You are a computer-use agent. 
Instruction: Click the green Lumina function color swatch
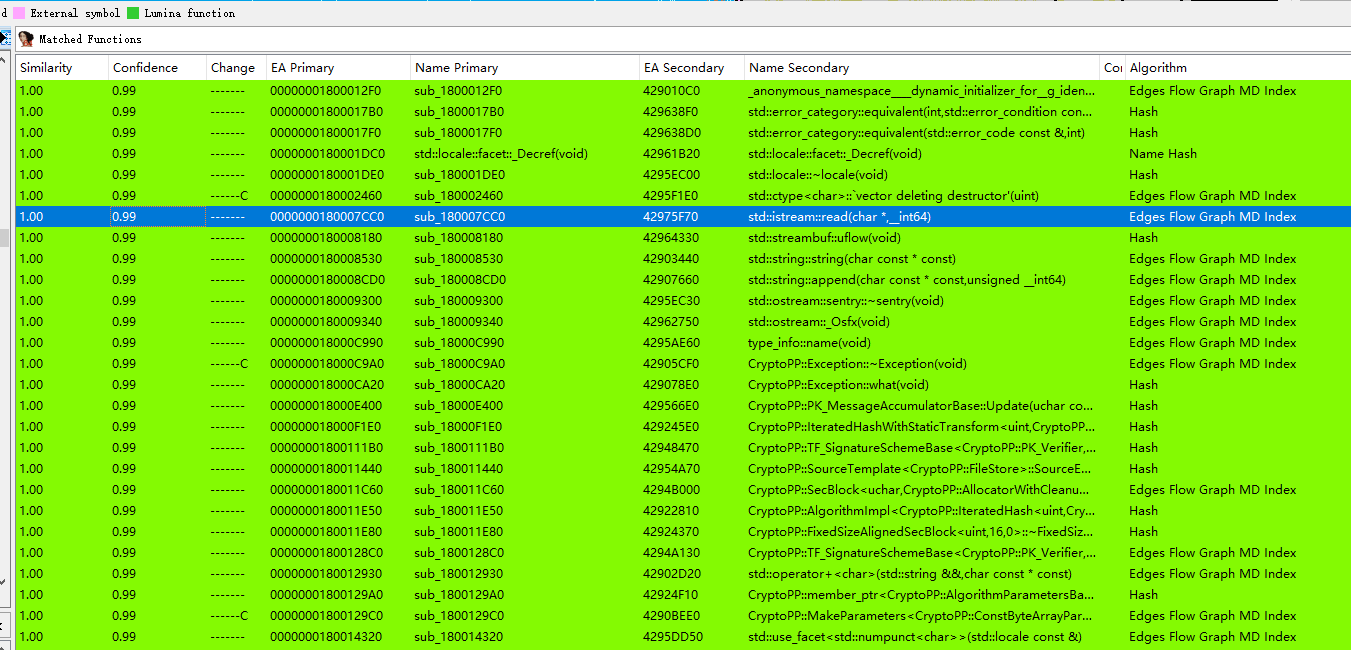point(132,13)
